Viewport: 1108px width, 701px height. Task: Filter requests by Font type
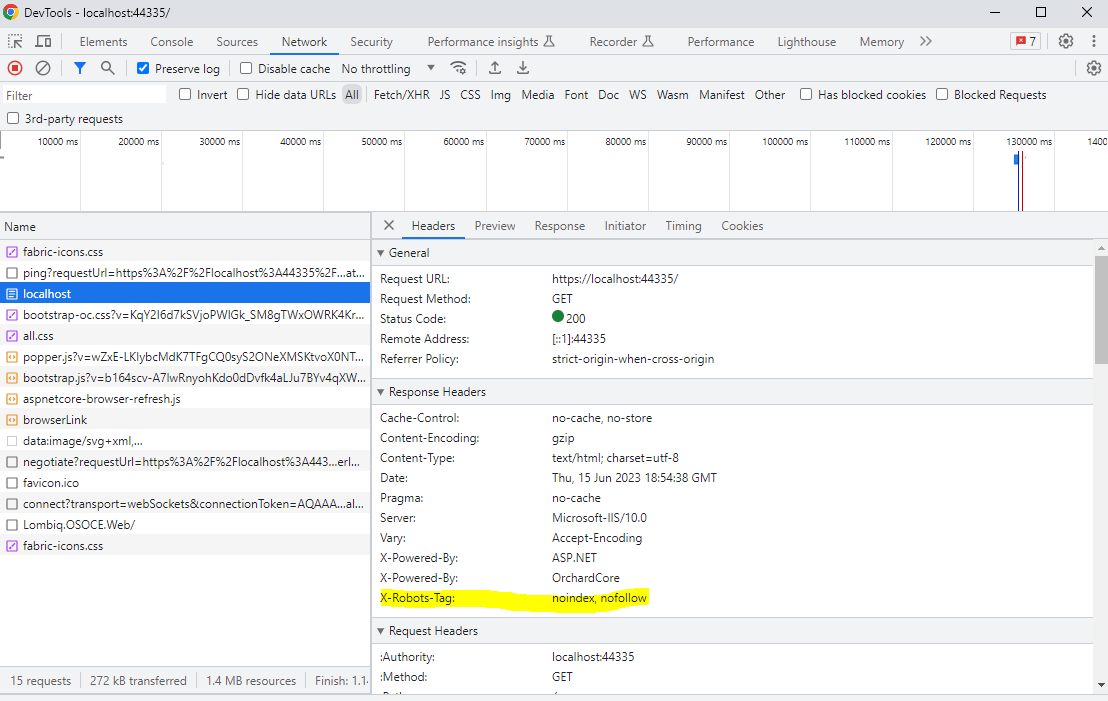coord(576,95)
